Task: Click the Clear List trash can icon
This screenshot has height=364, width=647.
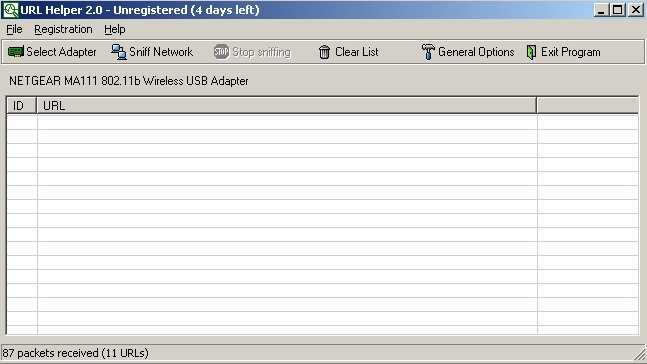Action: pos(324,52)
